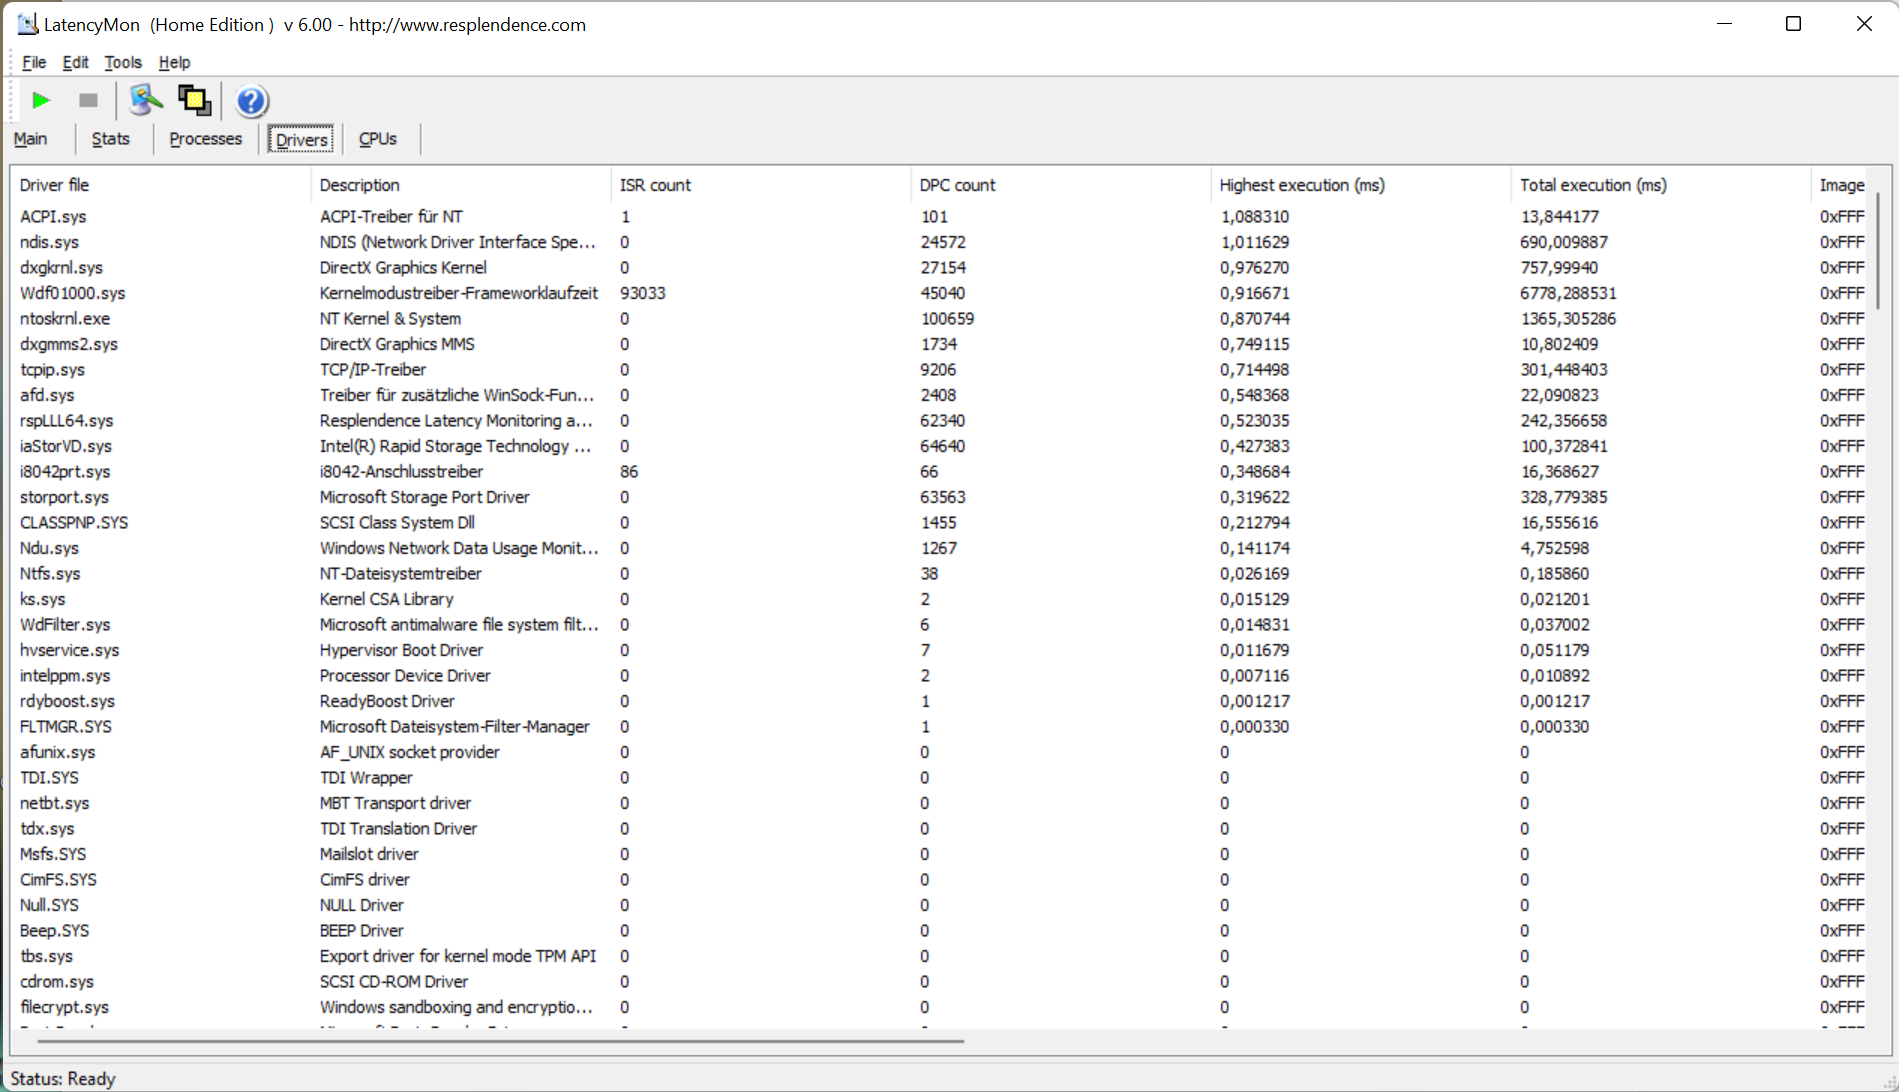Image resolution: width=1899 pixels, height=1092 pixels.
Task: Select the WdFilter.sys row
Action: [x=940, y=624]
